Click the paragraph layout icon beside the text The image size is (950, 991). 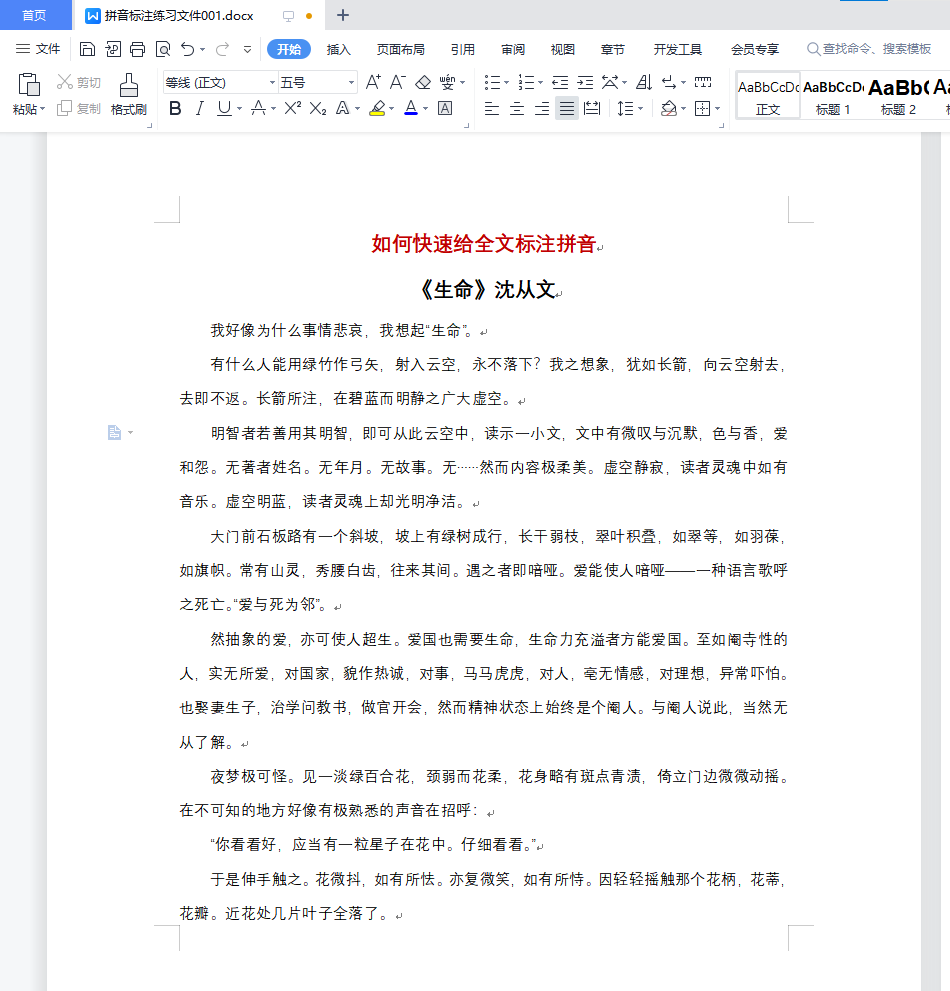click(114, 432)
